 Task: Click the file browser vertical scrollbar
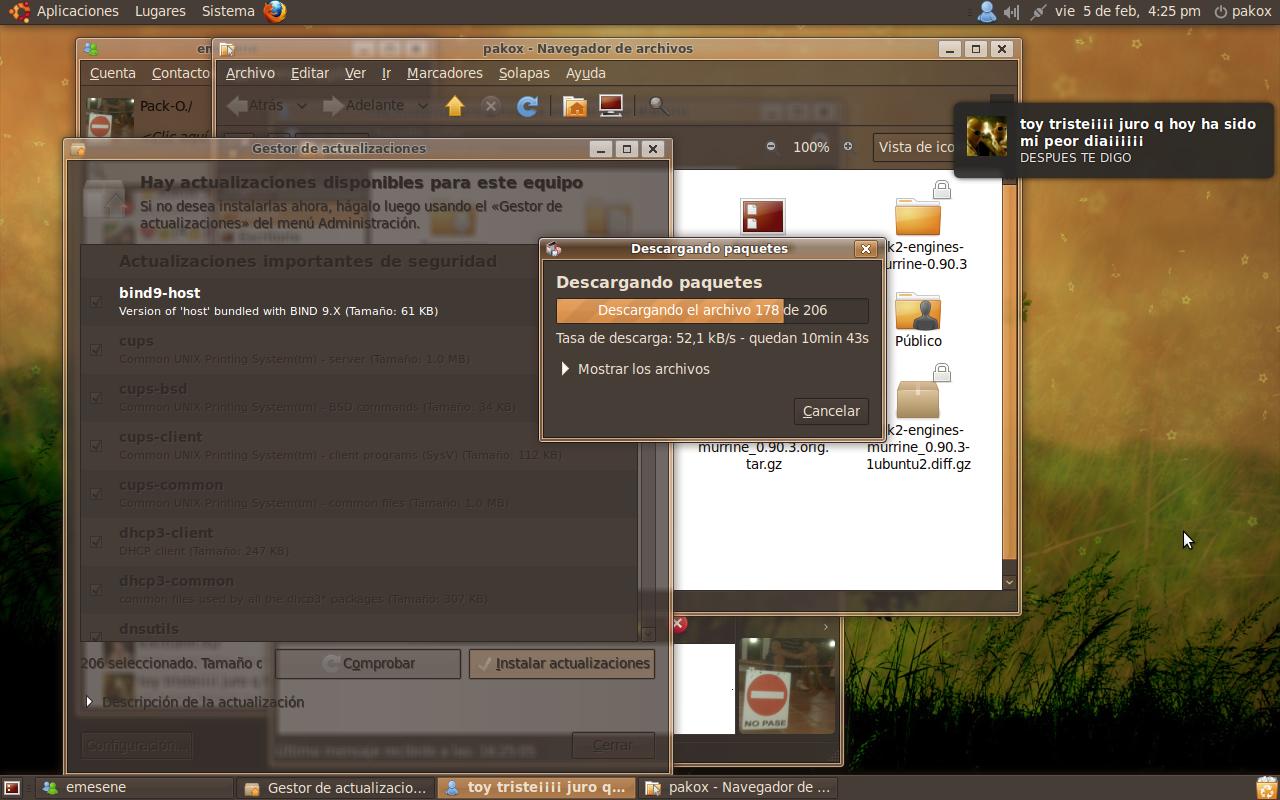pyautogui.click(x=1009, y=370)
